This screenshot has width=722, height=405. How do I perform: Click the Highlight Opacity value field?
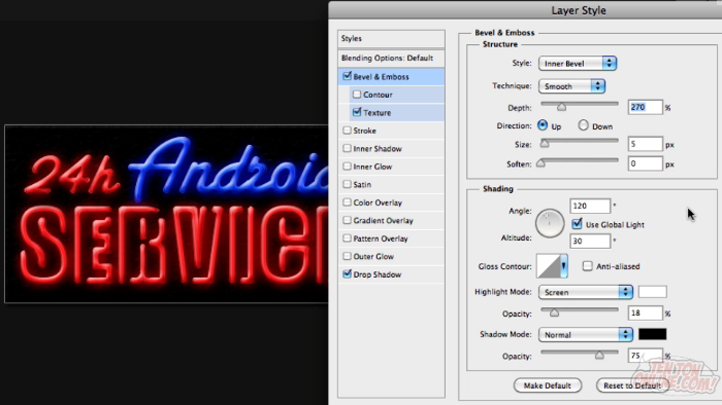click(x=645, y=313)
